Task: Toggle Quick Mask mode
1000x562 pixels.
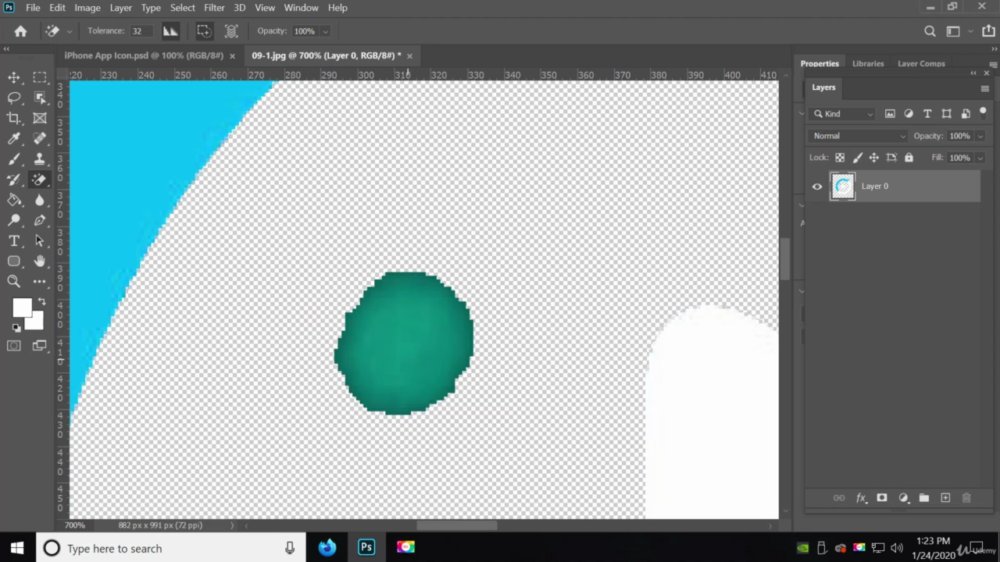Action: coord(13,346)
